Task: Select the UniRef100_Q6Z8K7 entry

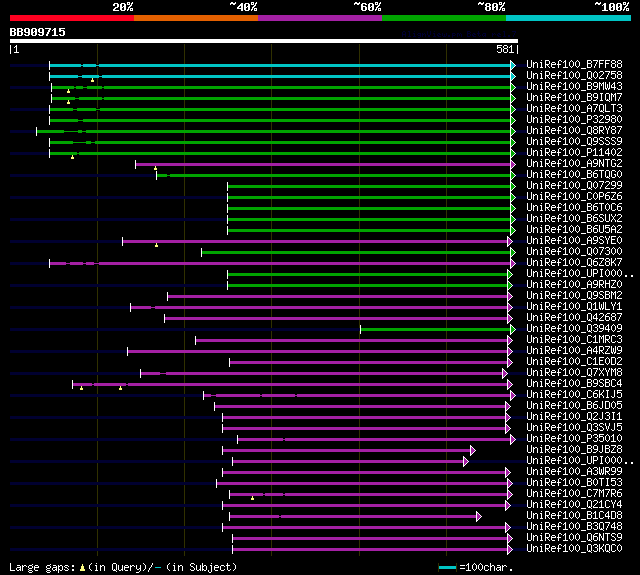Action: 574,263
